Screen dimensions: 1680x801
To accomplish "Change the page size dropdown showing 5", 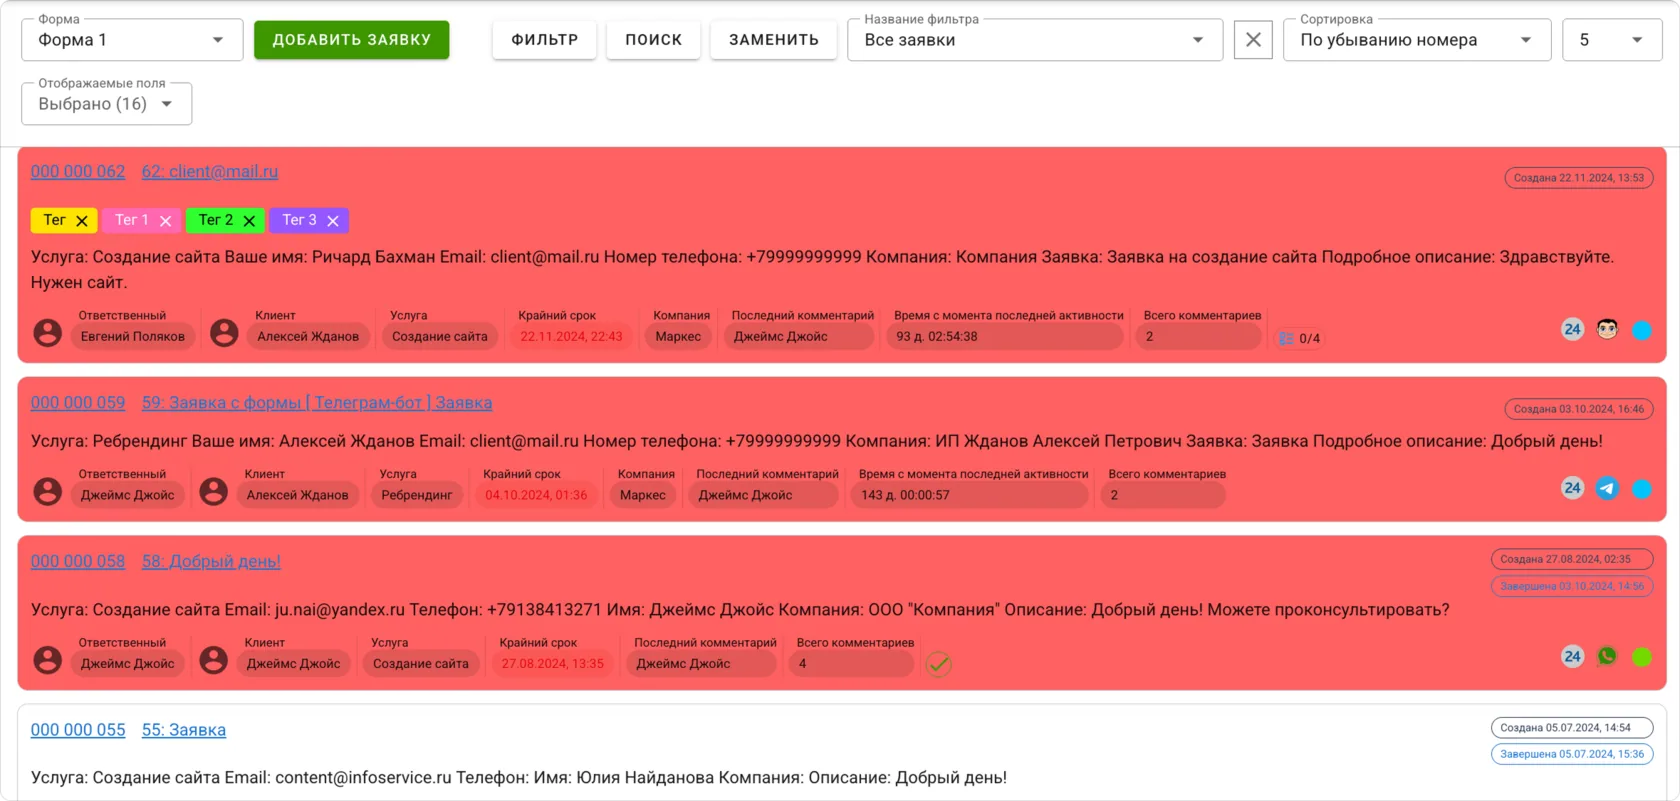I will pyautogui.click(x=1612, y=40).
